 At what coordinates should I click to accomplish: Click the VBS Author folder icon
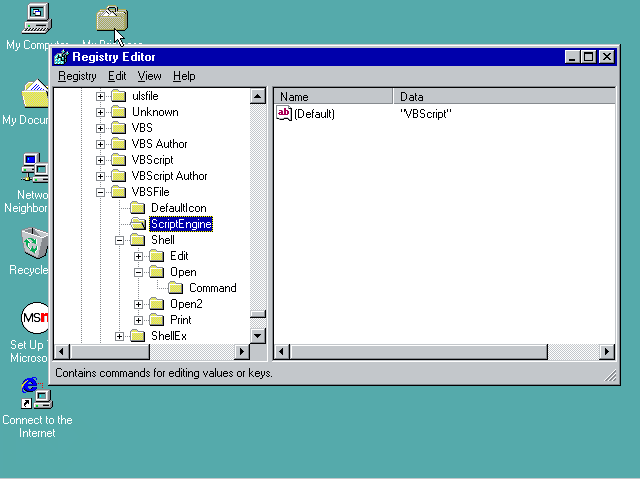point(118,144)
